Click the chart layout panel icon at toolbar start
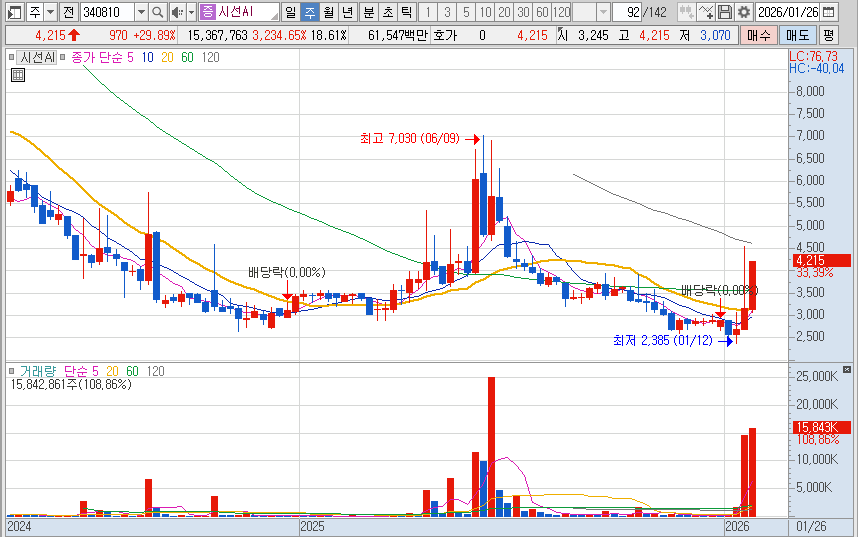This screenshot has width=858, height=537. coord(14,11)
